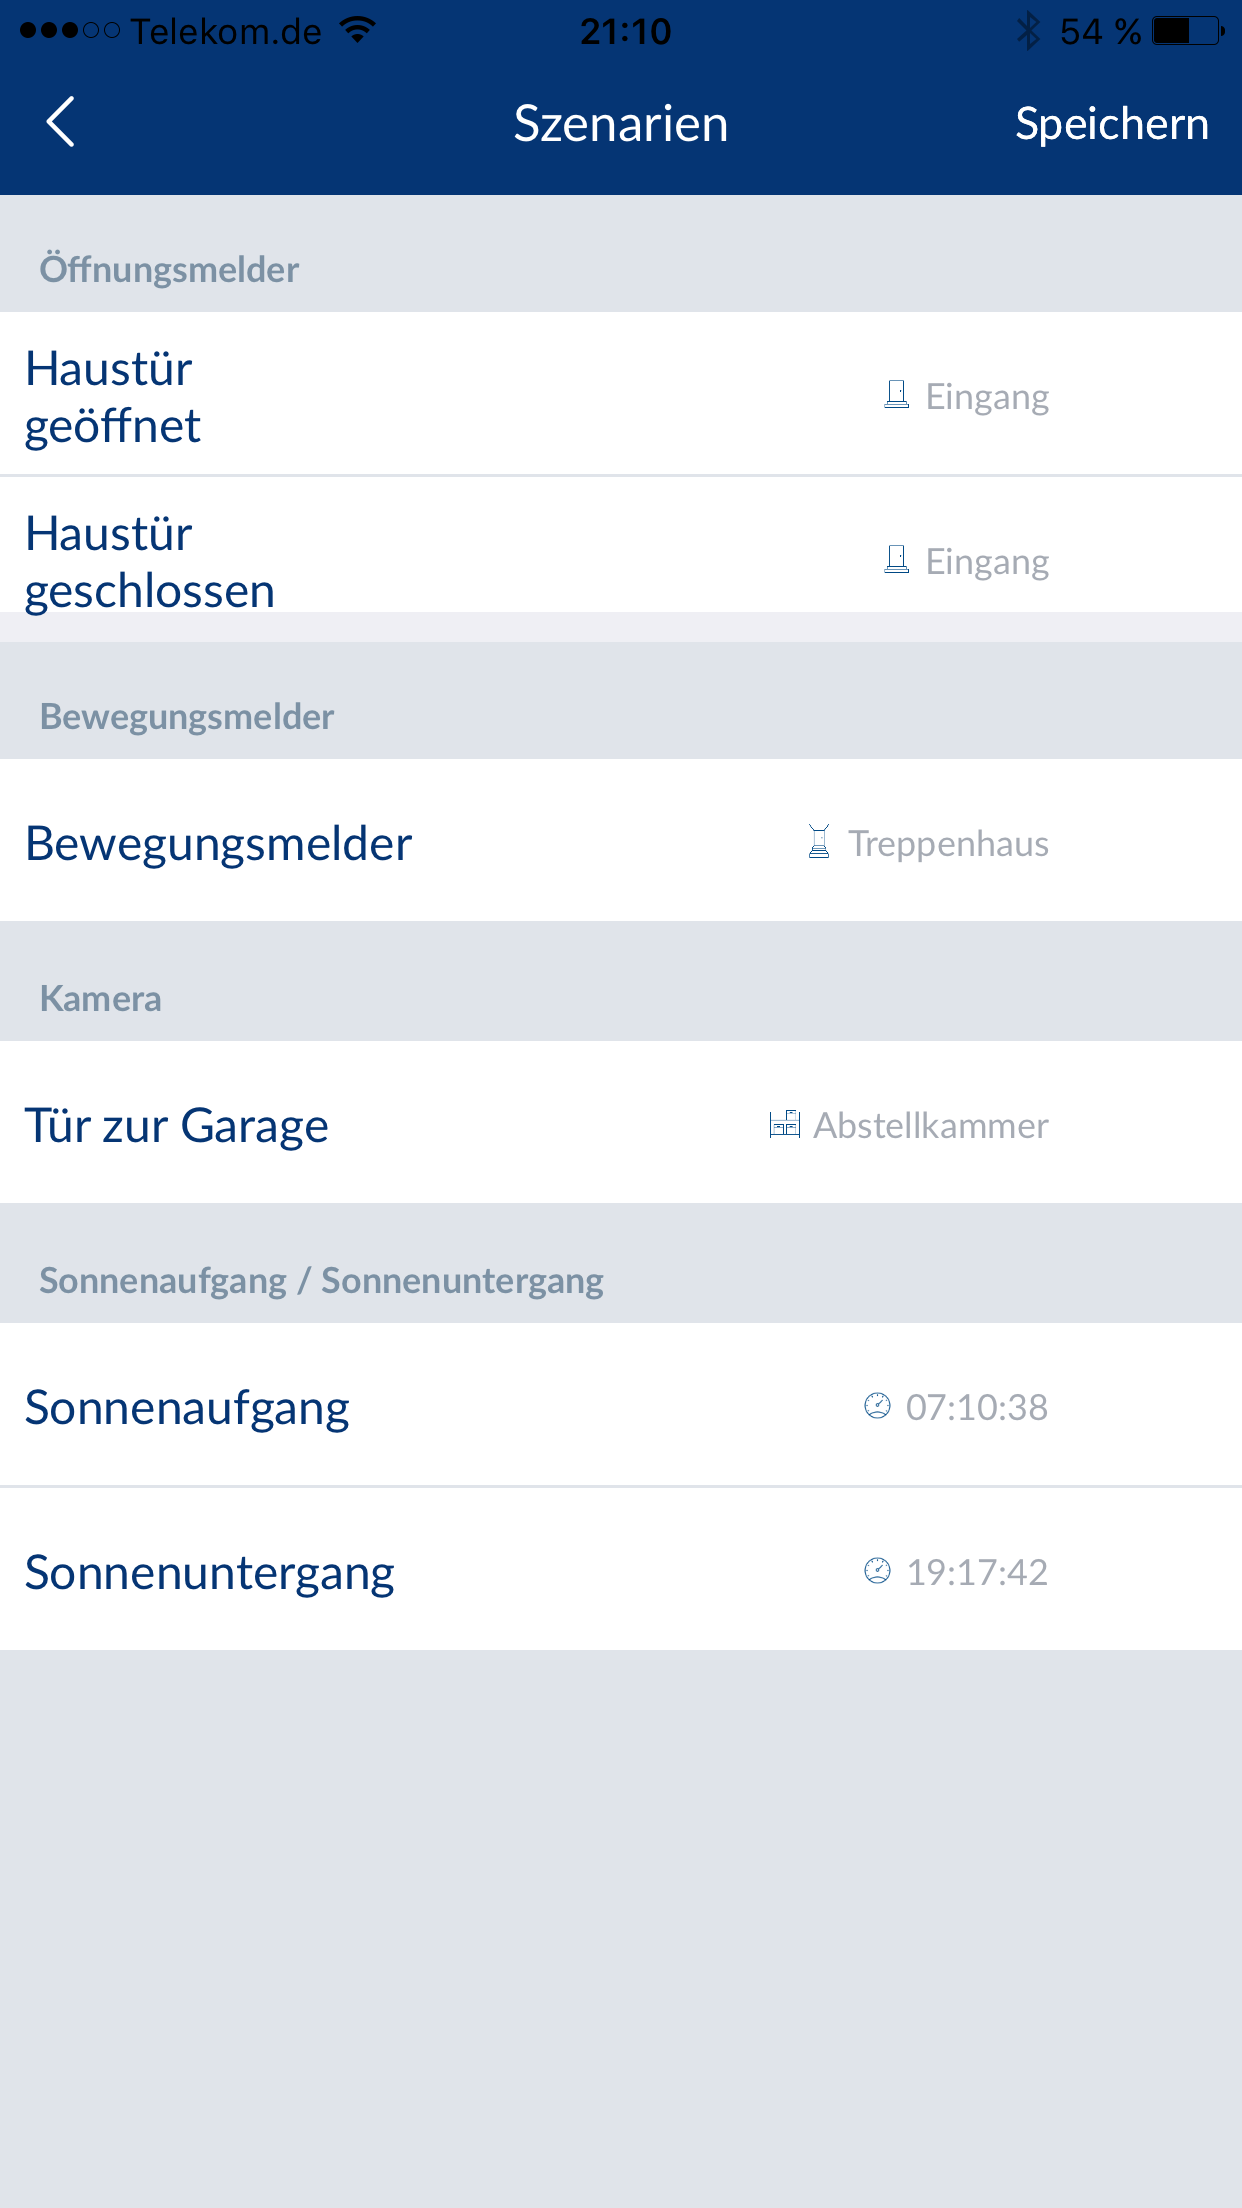The image size is (1242, 2208).
Task: Tap the back arrow icon
Action: click(61, 123)
